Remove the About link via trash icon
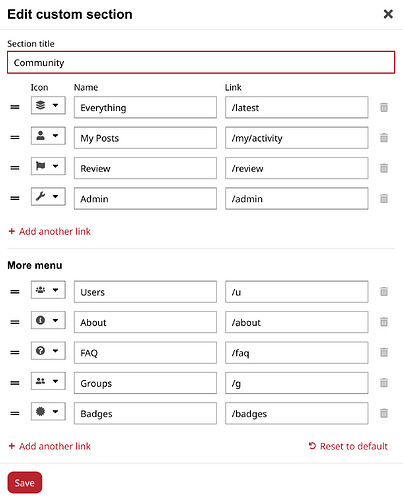403x500 pixels. 384,322
